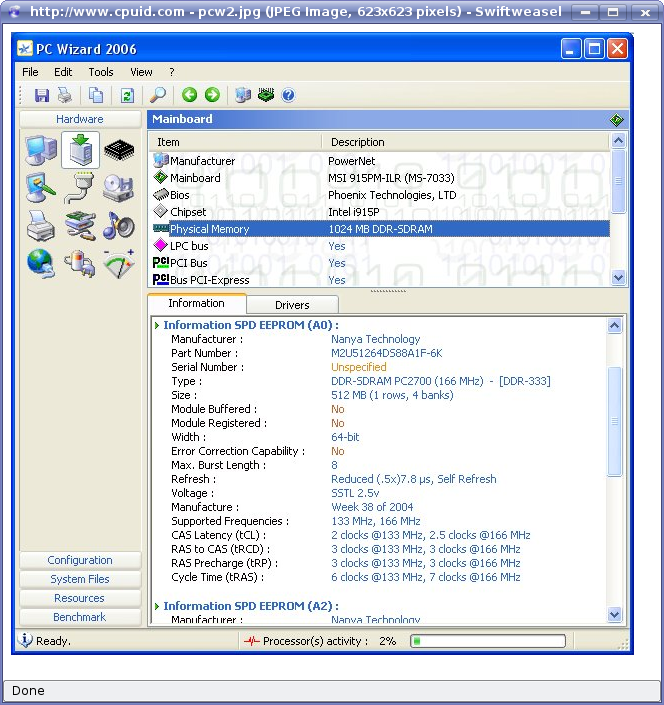Select the Video monitor icon
Image resolution: width=664 pixels, height=705 pixels.
click(x=41, y=187)
